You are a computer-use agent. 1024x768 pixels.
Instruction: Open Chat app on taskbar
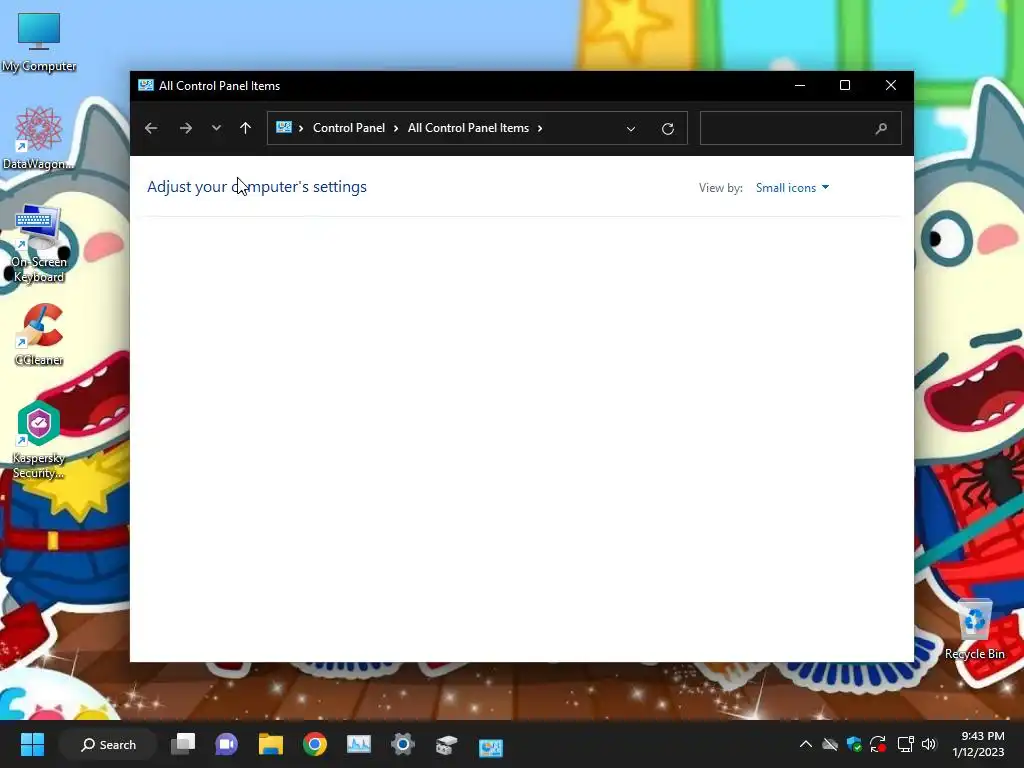click(227, 744)
